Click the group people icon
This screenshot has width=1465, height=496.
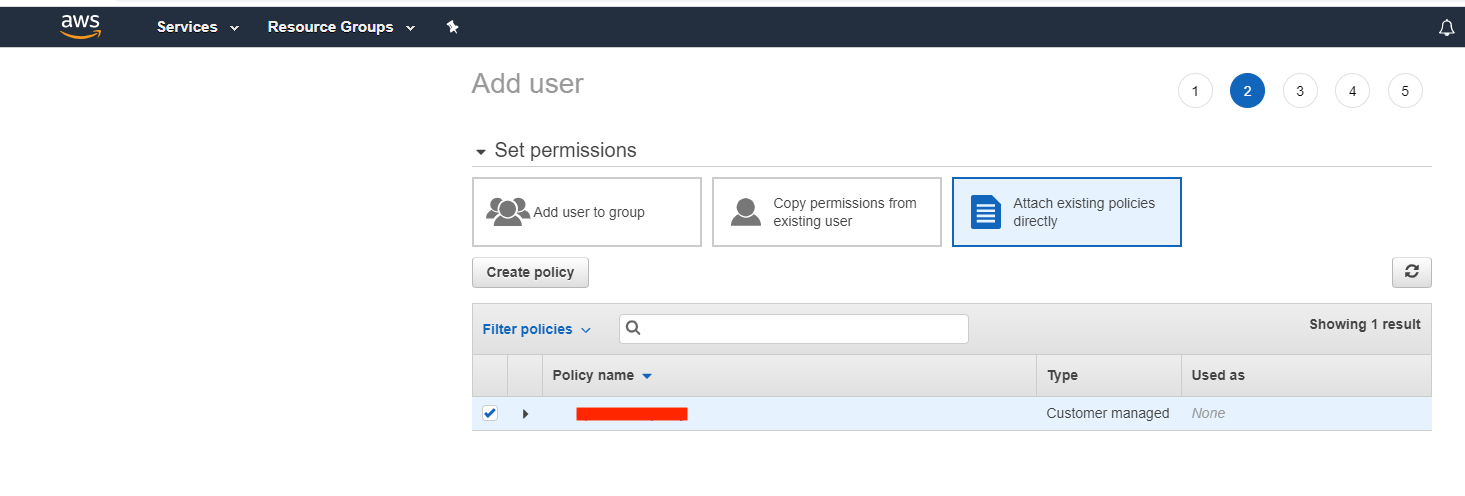pos(508,211)
